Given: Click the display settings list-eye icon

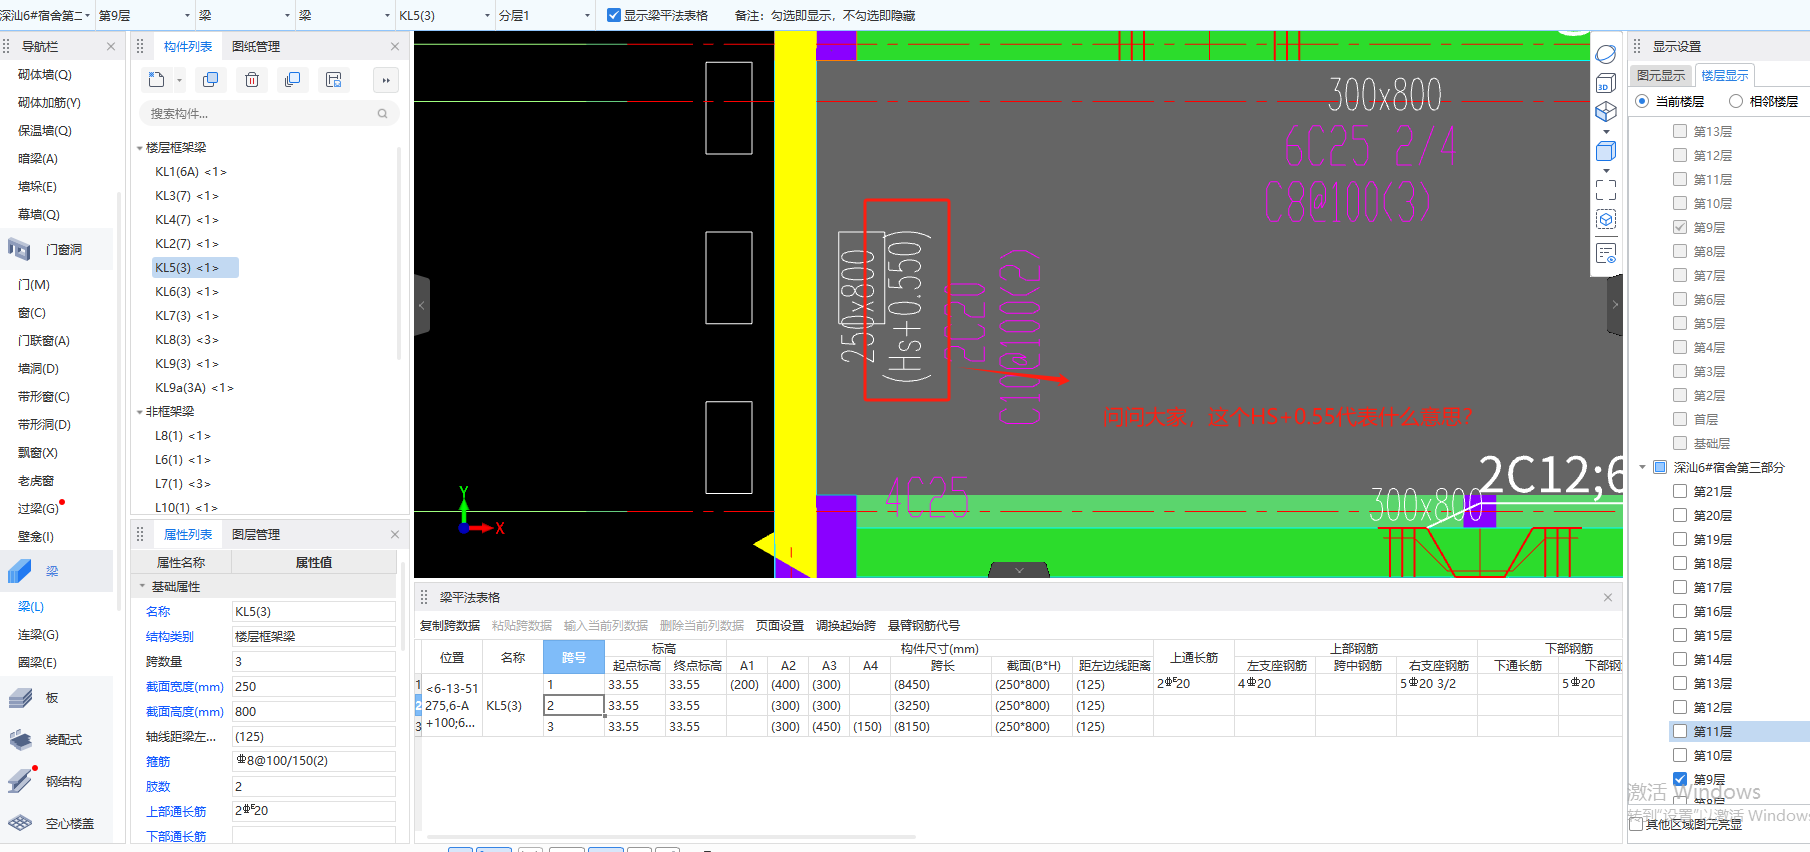Looking at the screenshot, I should 1606,254.
